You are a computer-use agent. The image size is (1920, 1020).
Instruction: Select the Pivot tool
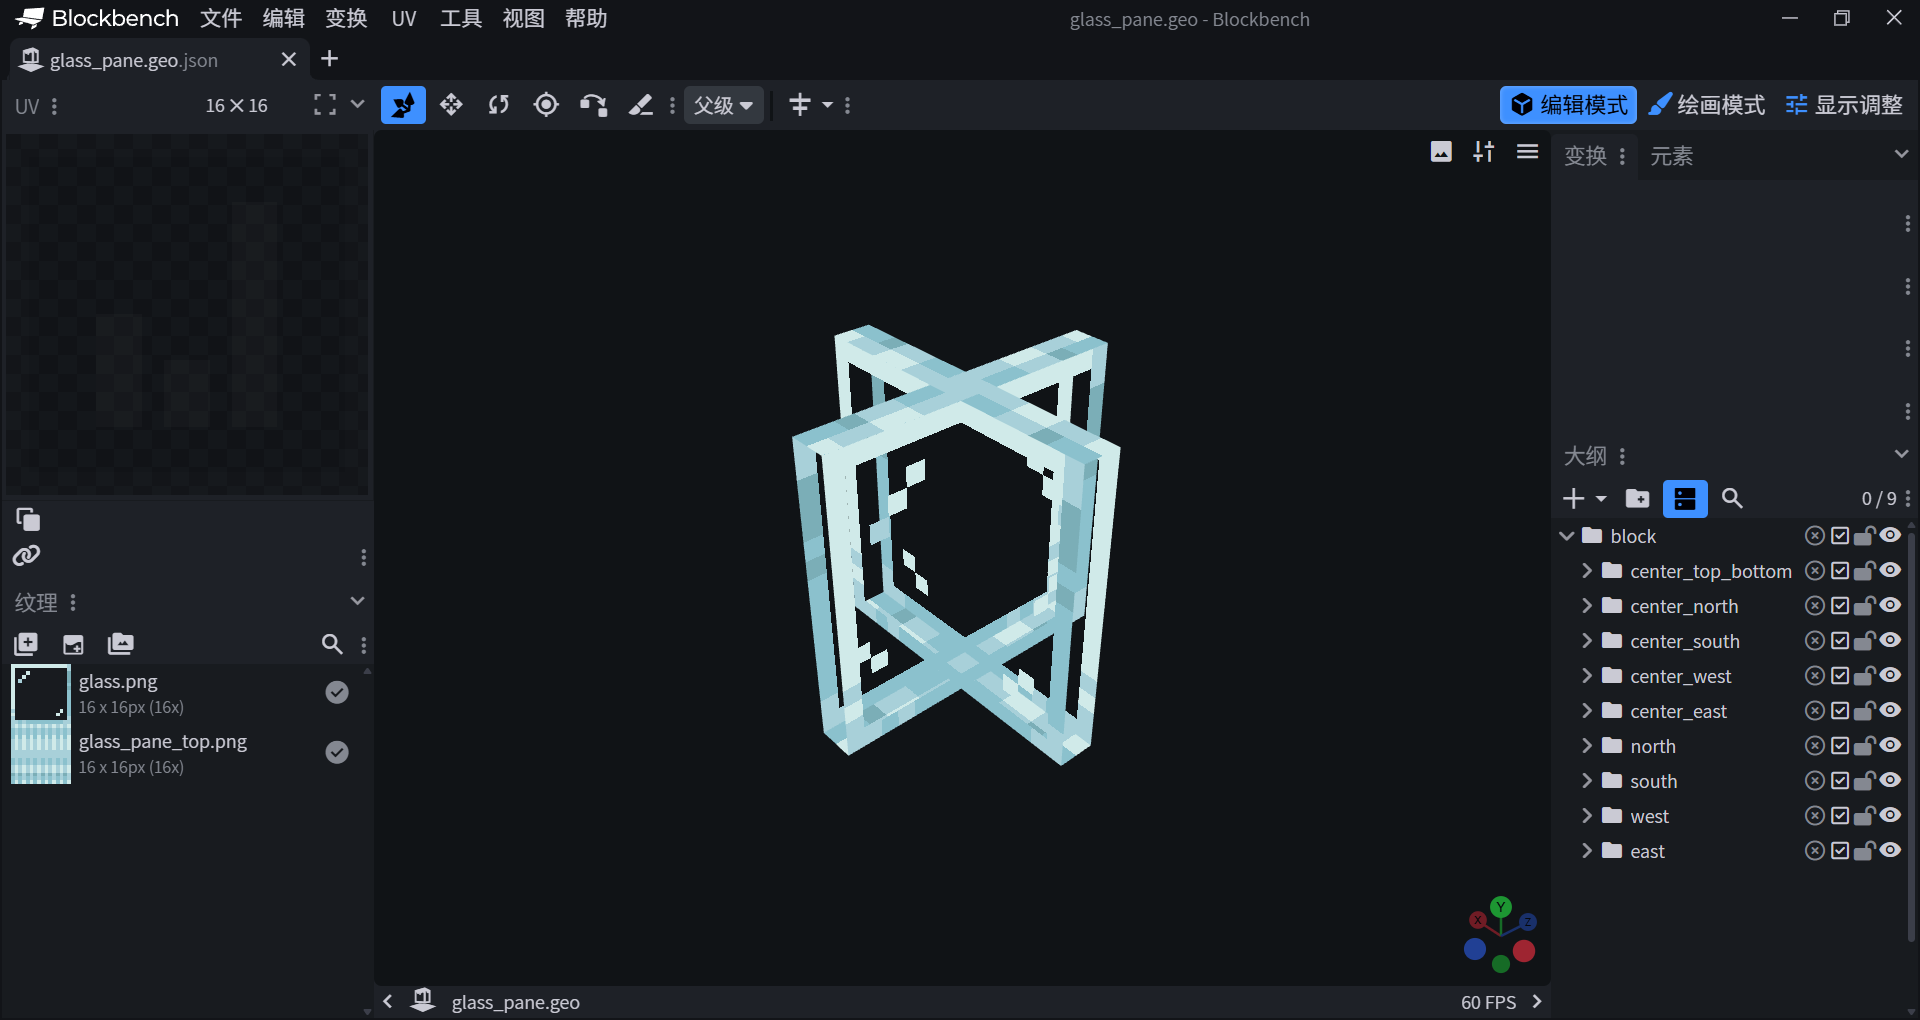pos(546,105)
